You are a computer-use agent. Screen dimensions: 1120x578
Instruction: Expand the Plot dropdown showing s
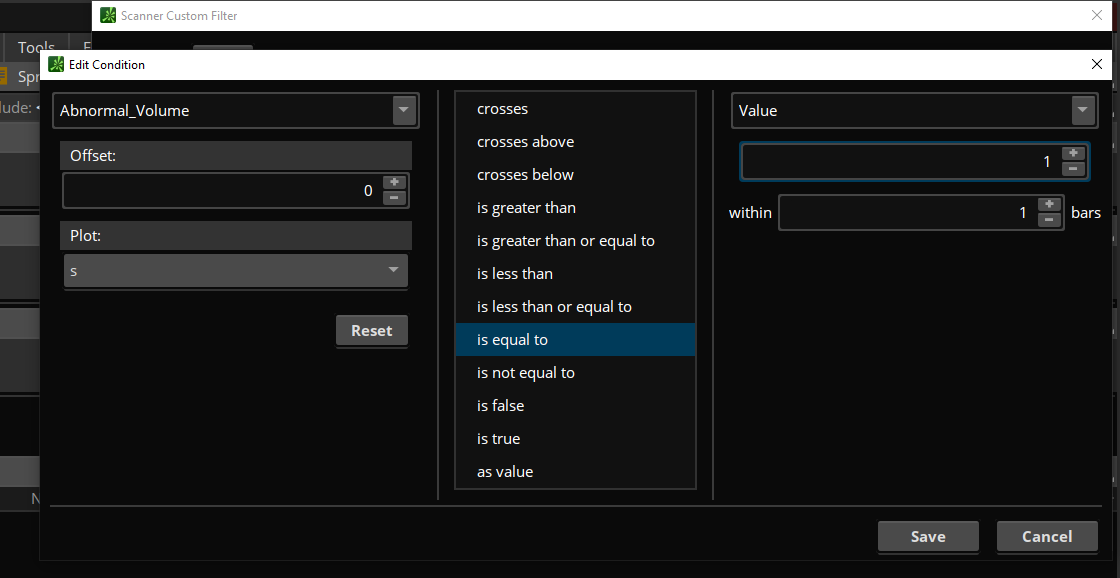[x=393, y=270]
